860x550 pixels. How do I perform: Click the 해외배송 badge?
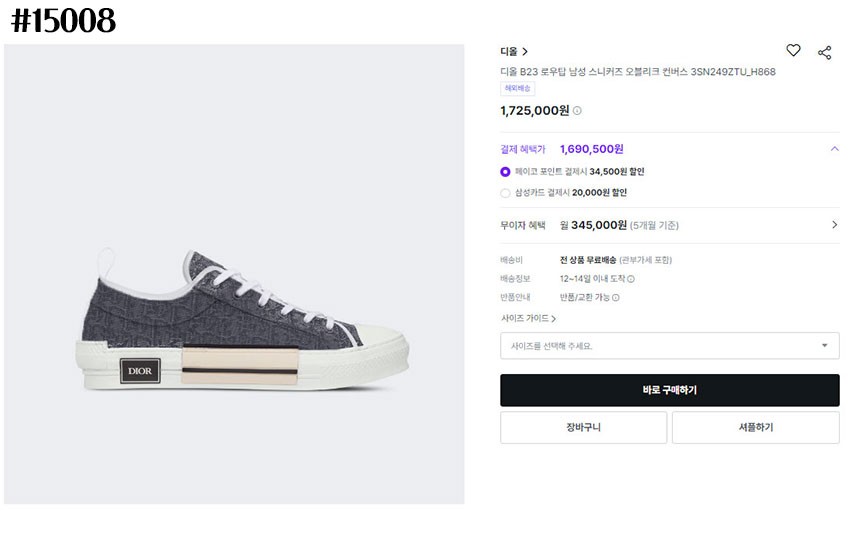(x=517, y=89)
